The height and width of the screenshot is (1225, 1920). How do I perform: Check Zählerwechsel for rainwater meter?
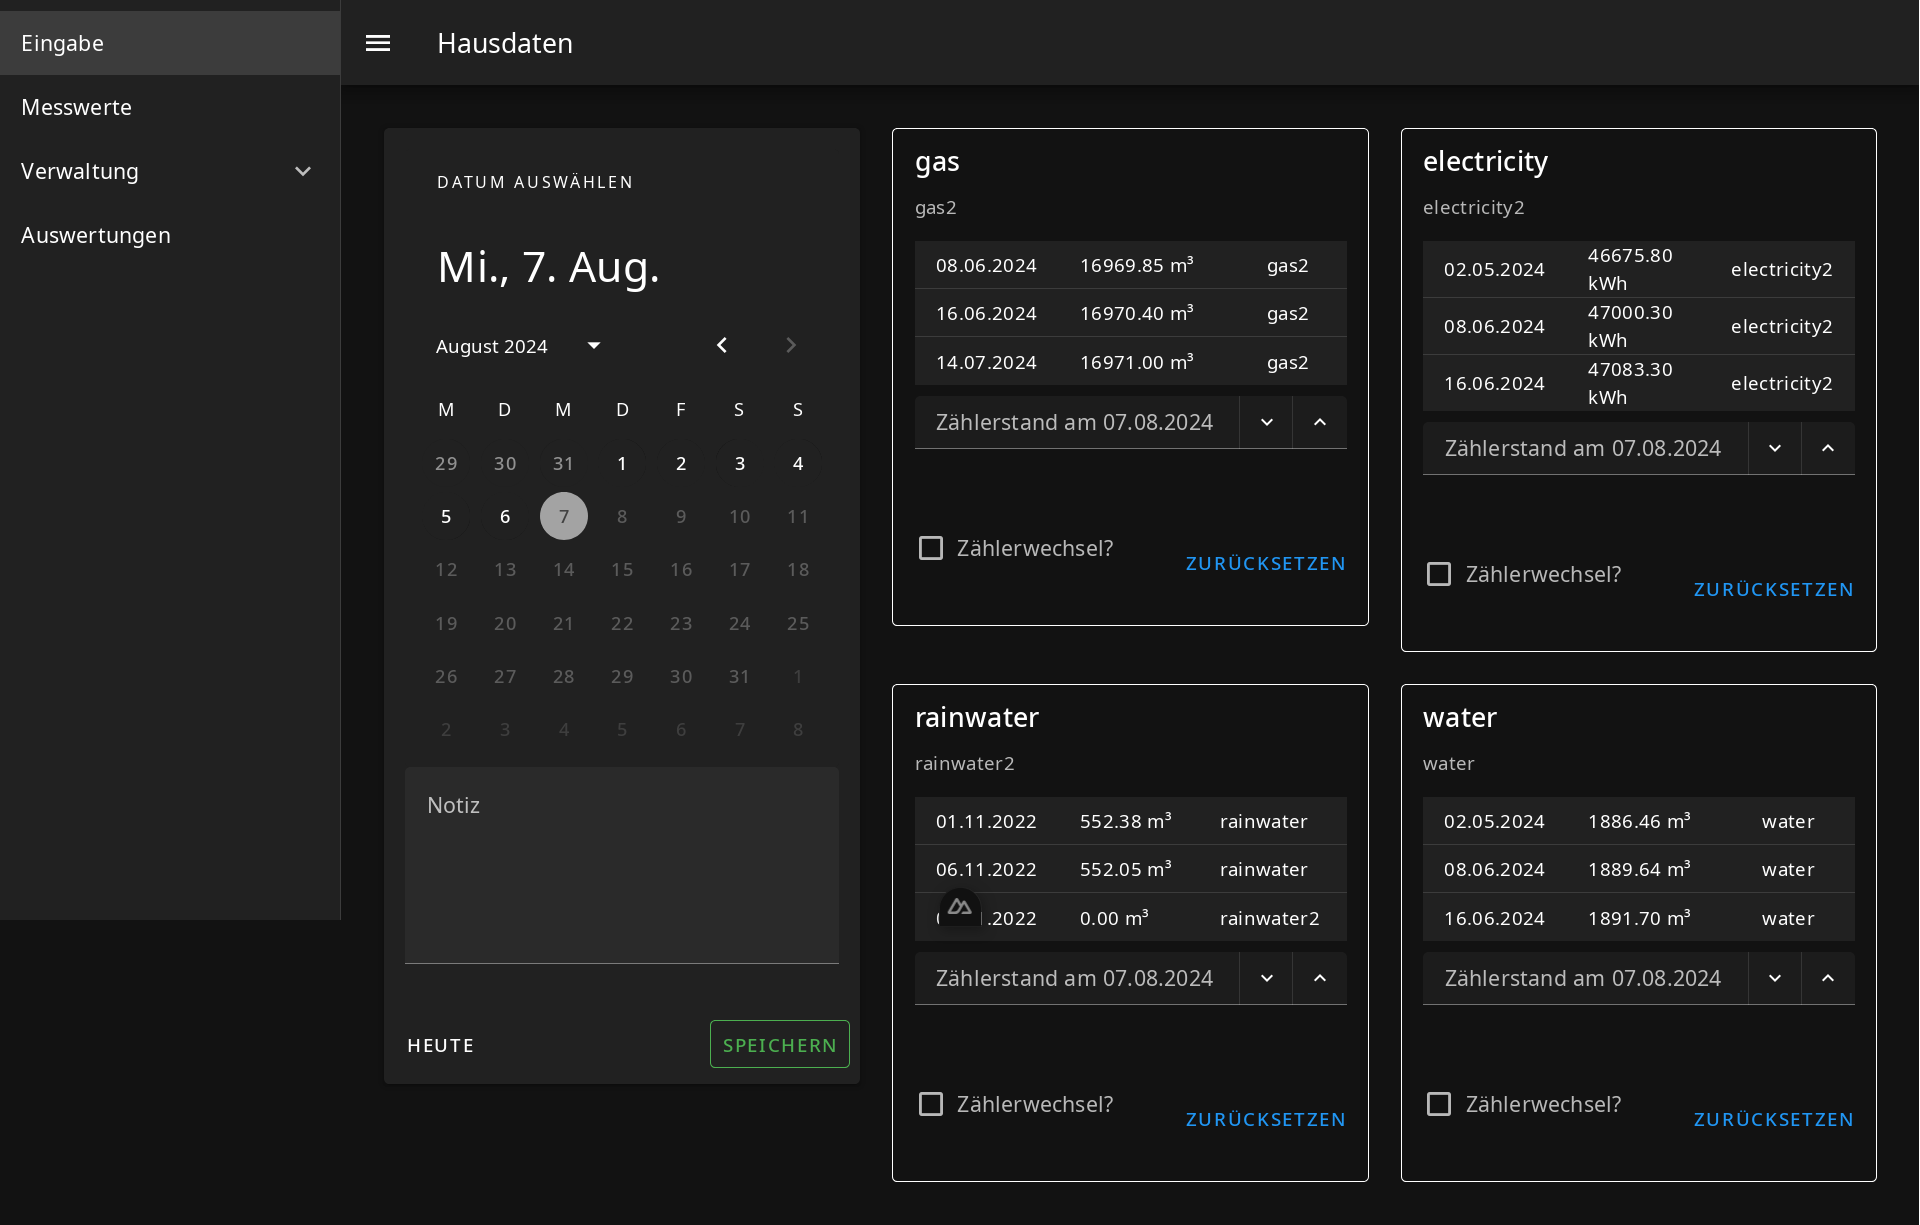tap(931, 1104)
